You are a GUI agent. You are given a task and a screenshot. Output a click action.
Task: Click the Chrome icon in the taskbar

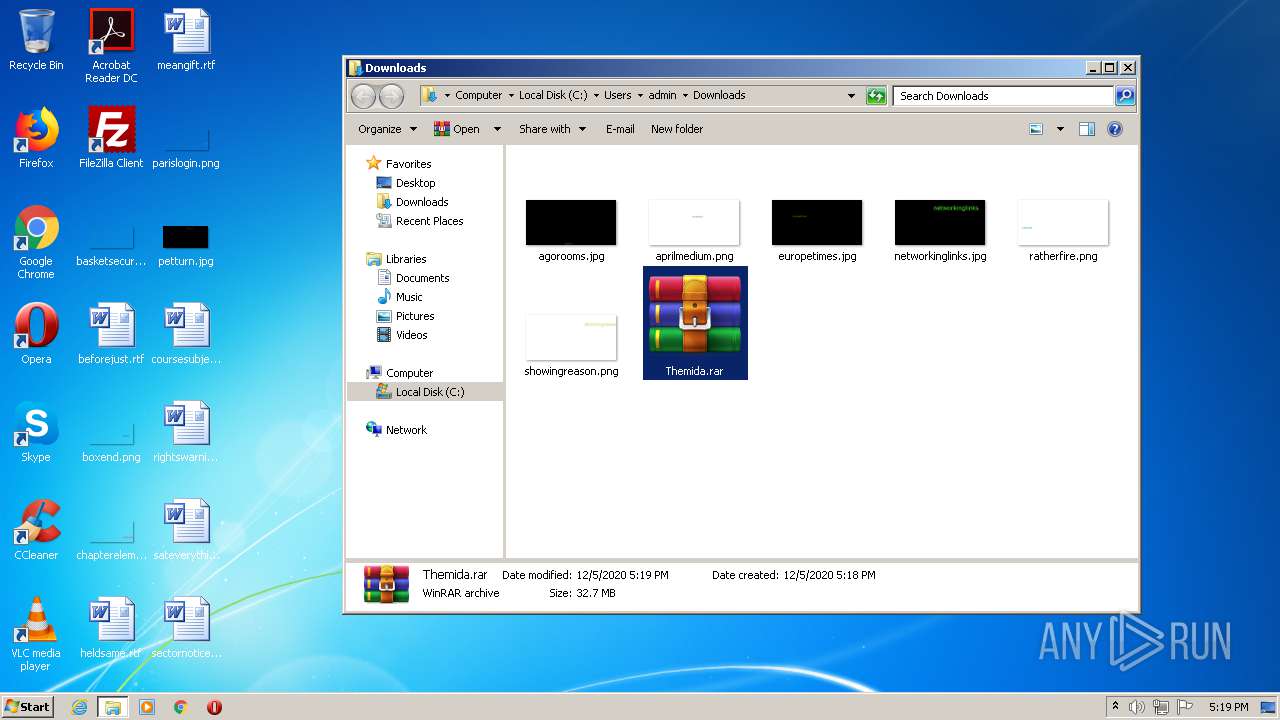click(181, 707)
